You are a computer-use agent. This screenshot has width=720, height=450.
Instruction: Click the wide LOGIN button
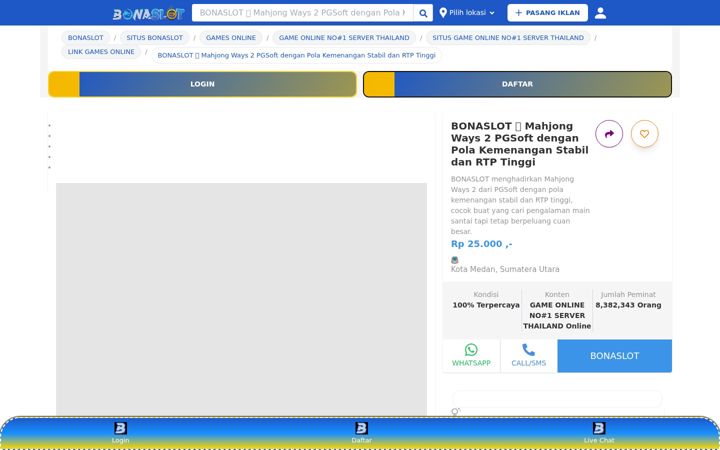click(x=202, y=84)
